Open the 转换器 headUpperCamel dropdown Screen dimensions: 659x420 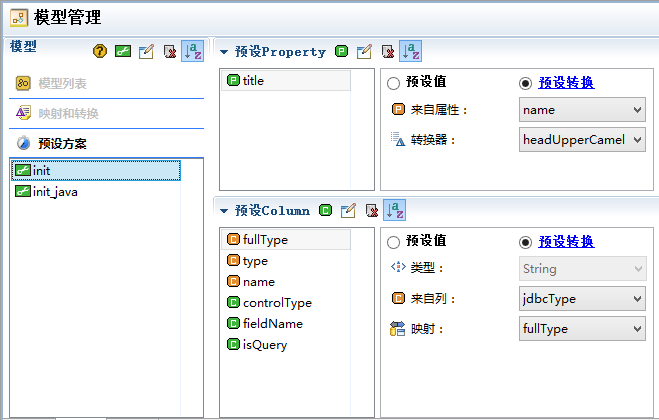582,140
